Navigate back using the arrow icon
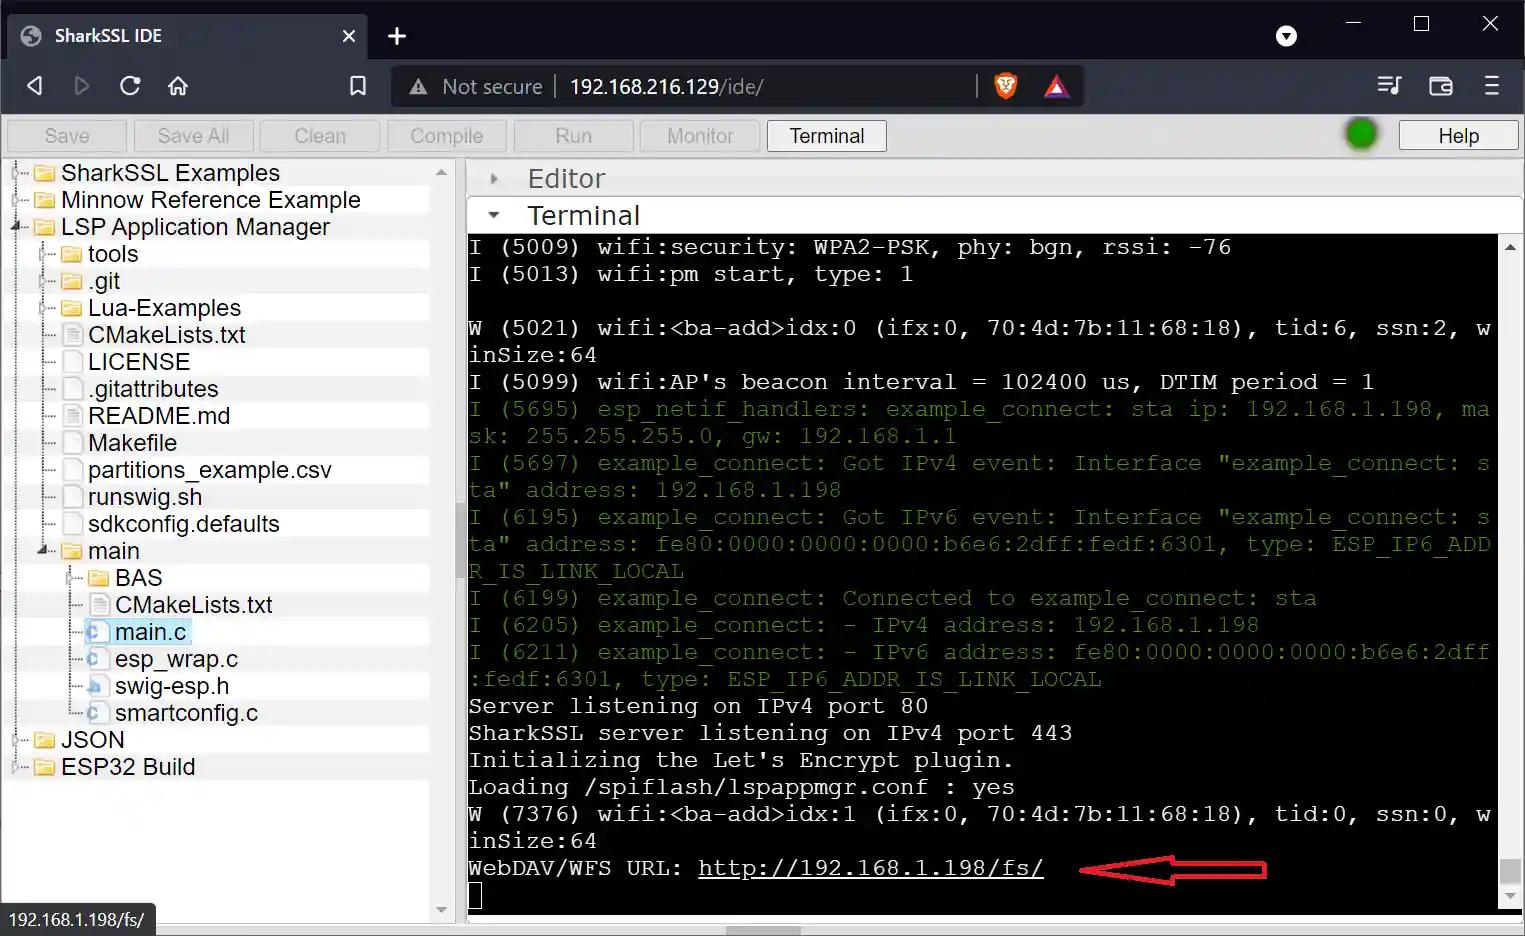 [x=33, y=86]
